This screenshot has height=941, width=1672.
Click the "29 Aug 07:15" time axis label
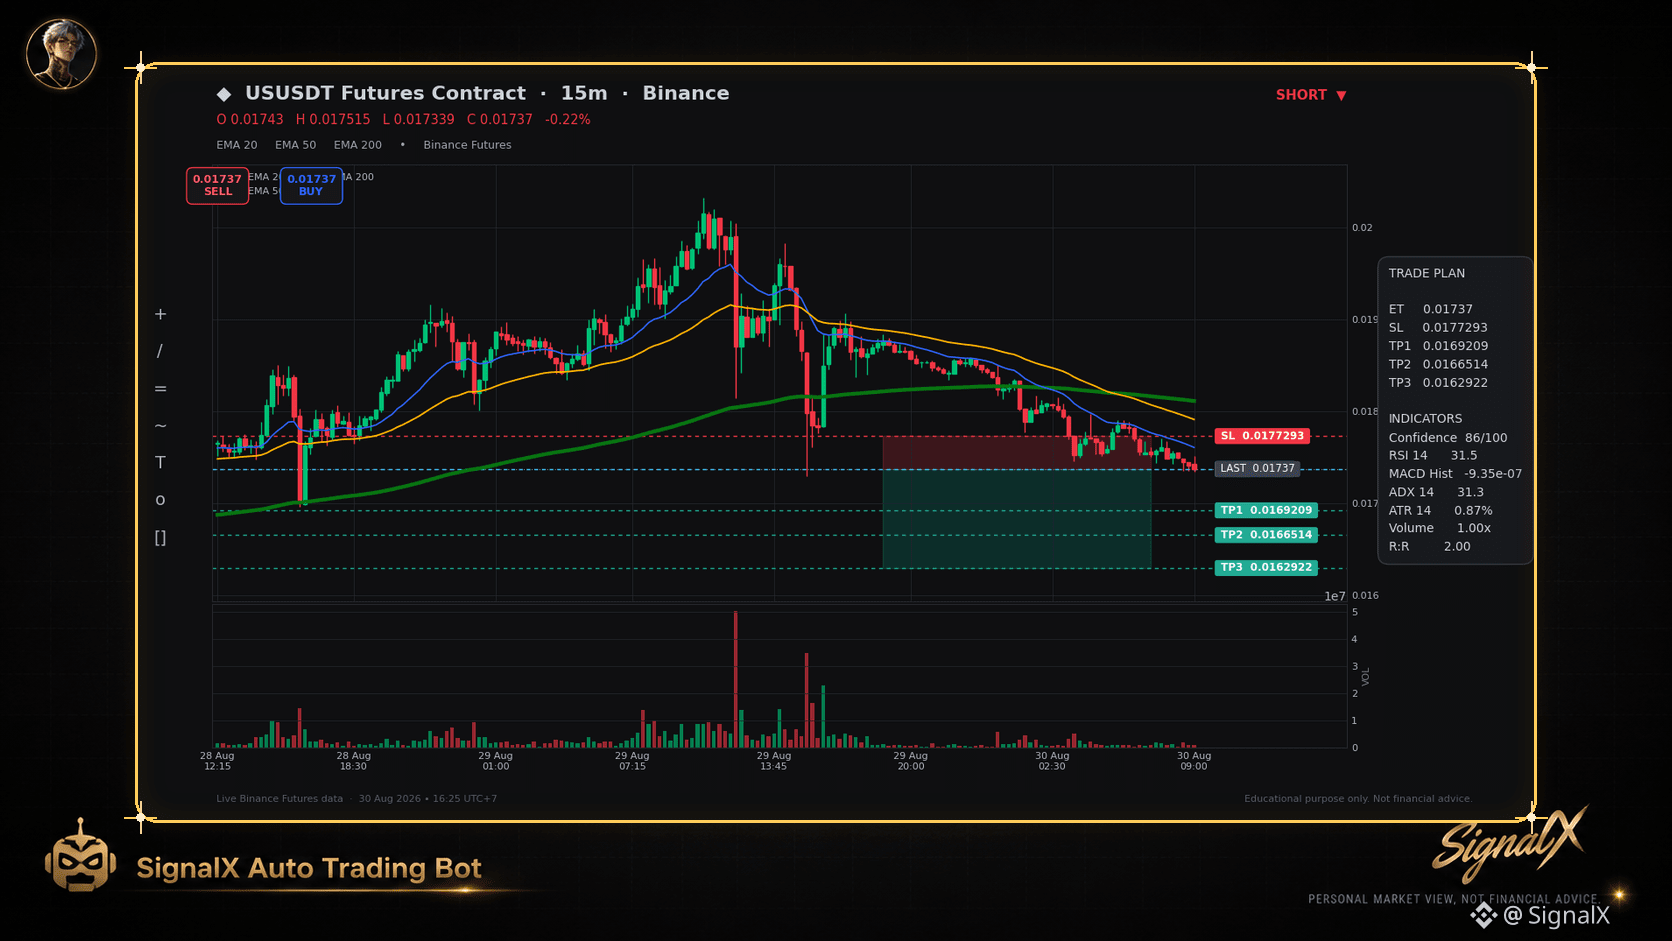[632, 761]
